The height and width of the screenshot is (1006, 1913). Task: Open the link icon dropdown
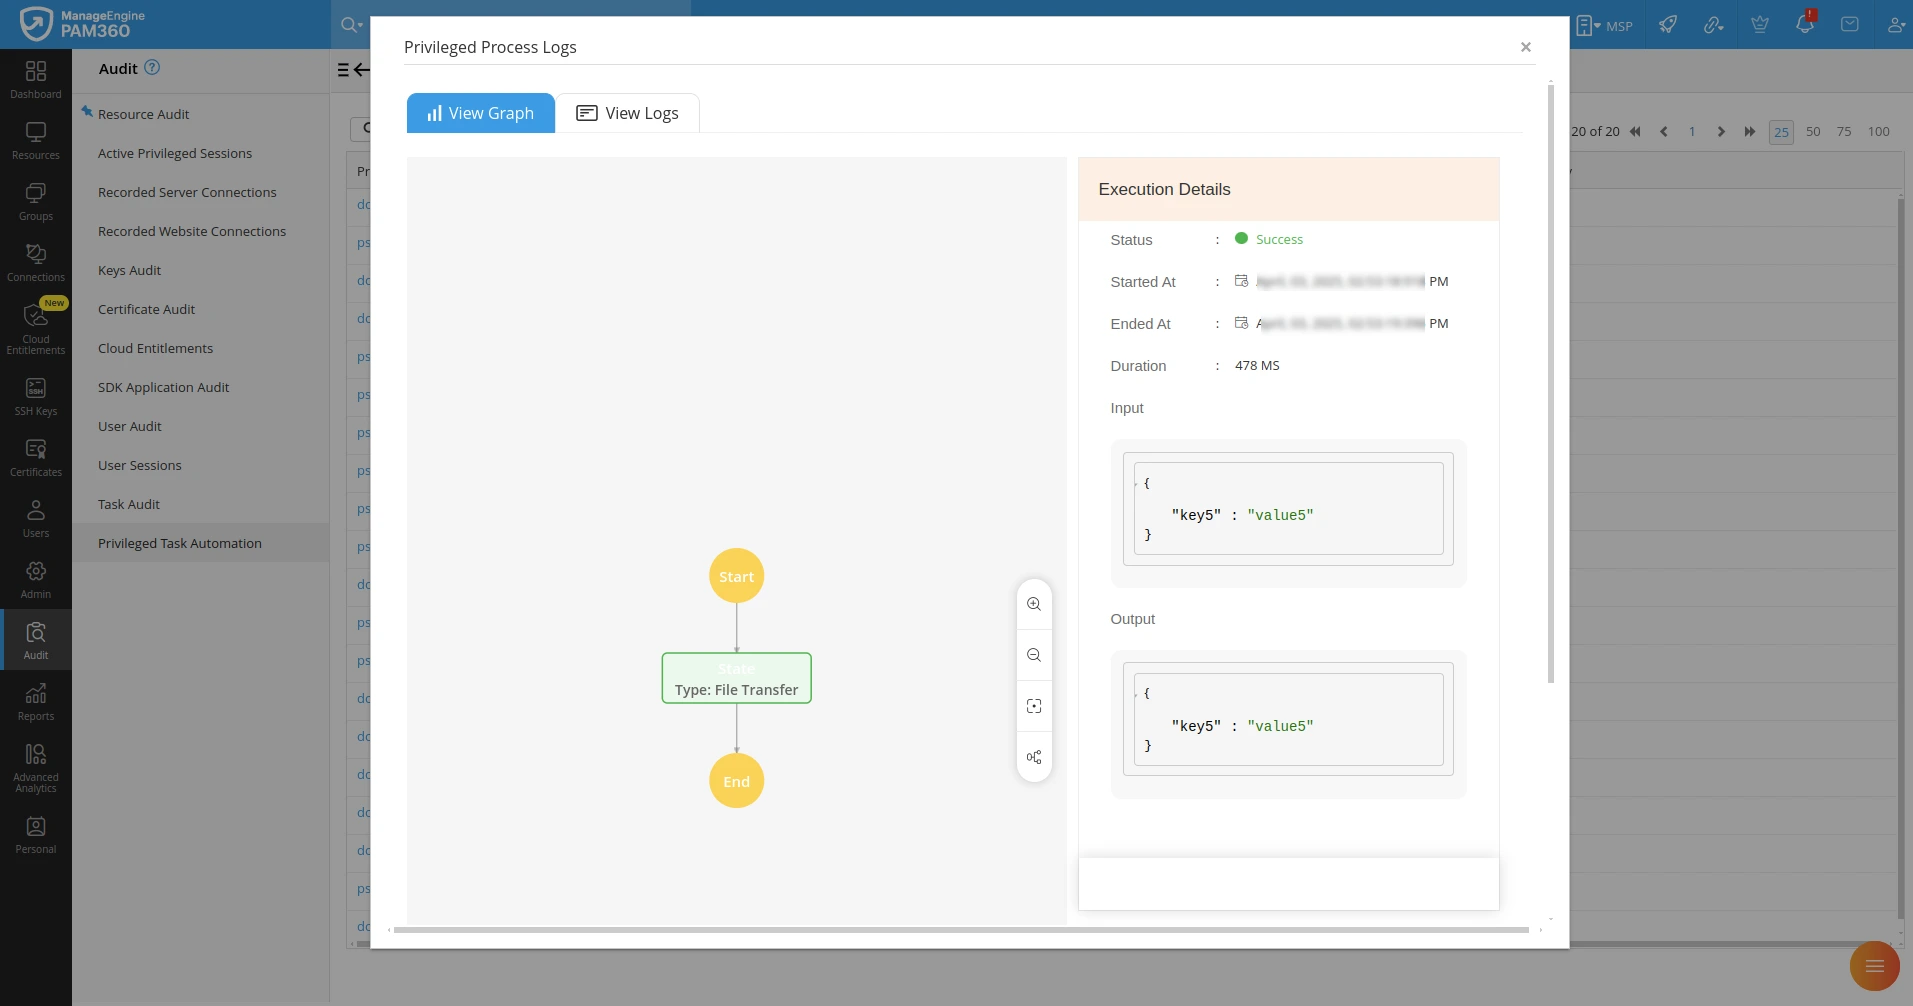1713,24
